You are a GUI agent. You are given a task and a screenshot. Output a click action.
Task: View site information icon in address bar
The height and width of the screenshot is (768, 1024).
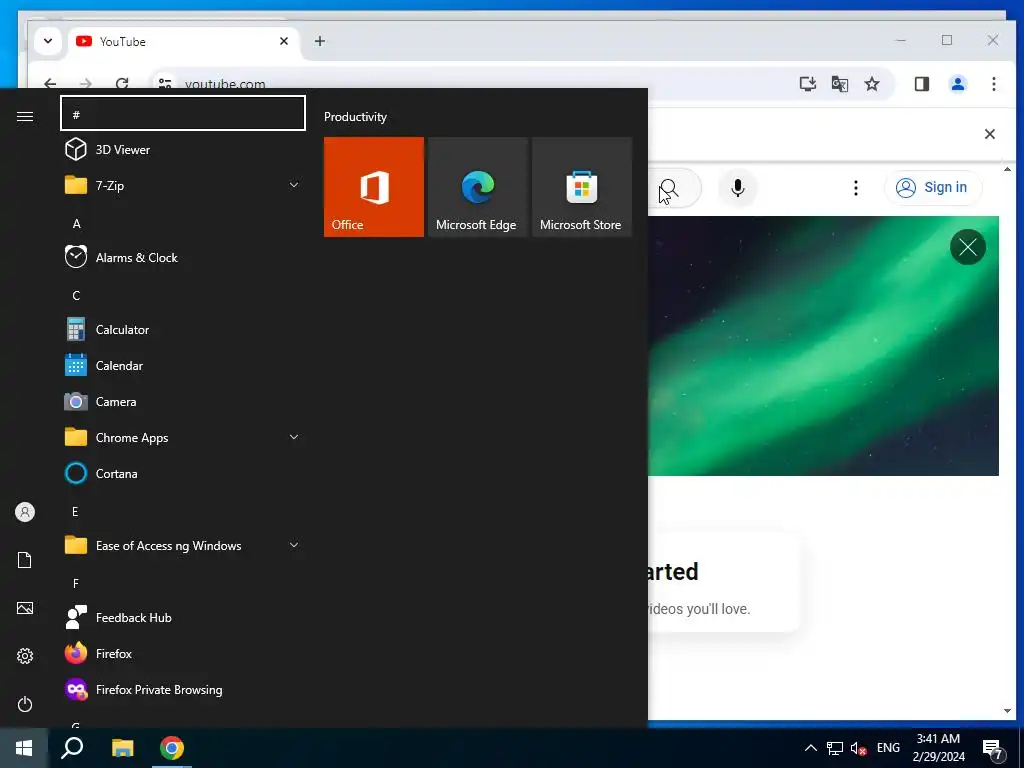coord(165,84)
